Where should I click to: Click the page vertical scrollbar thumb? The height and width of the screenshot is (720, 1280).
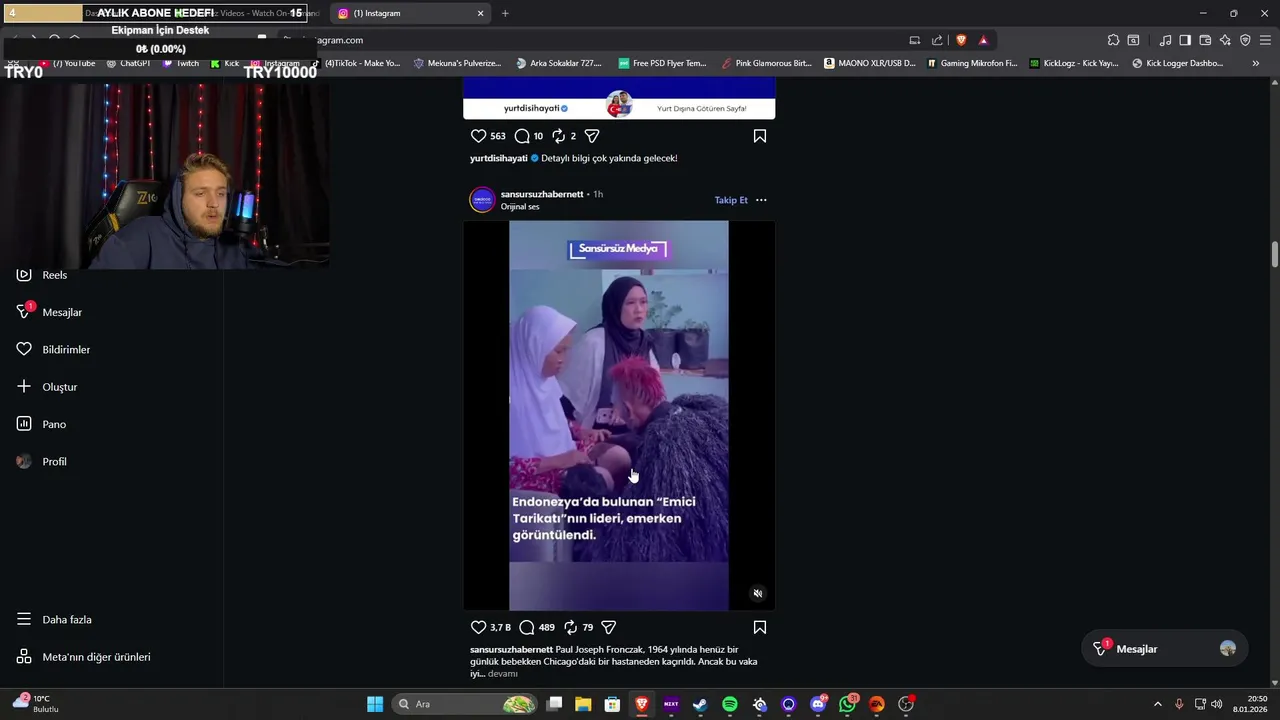pos(1274,254)
